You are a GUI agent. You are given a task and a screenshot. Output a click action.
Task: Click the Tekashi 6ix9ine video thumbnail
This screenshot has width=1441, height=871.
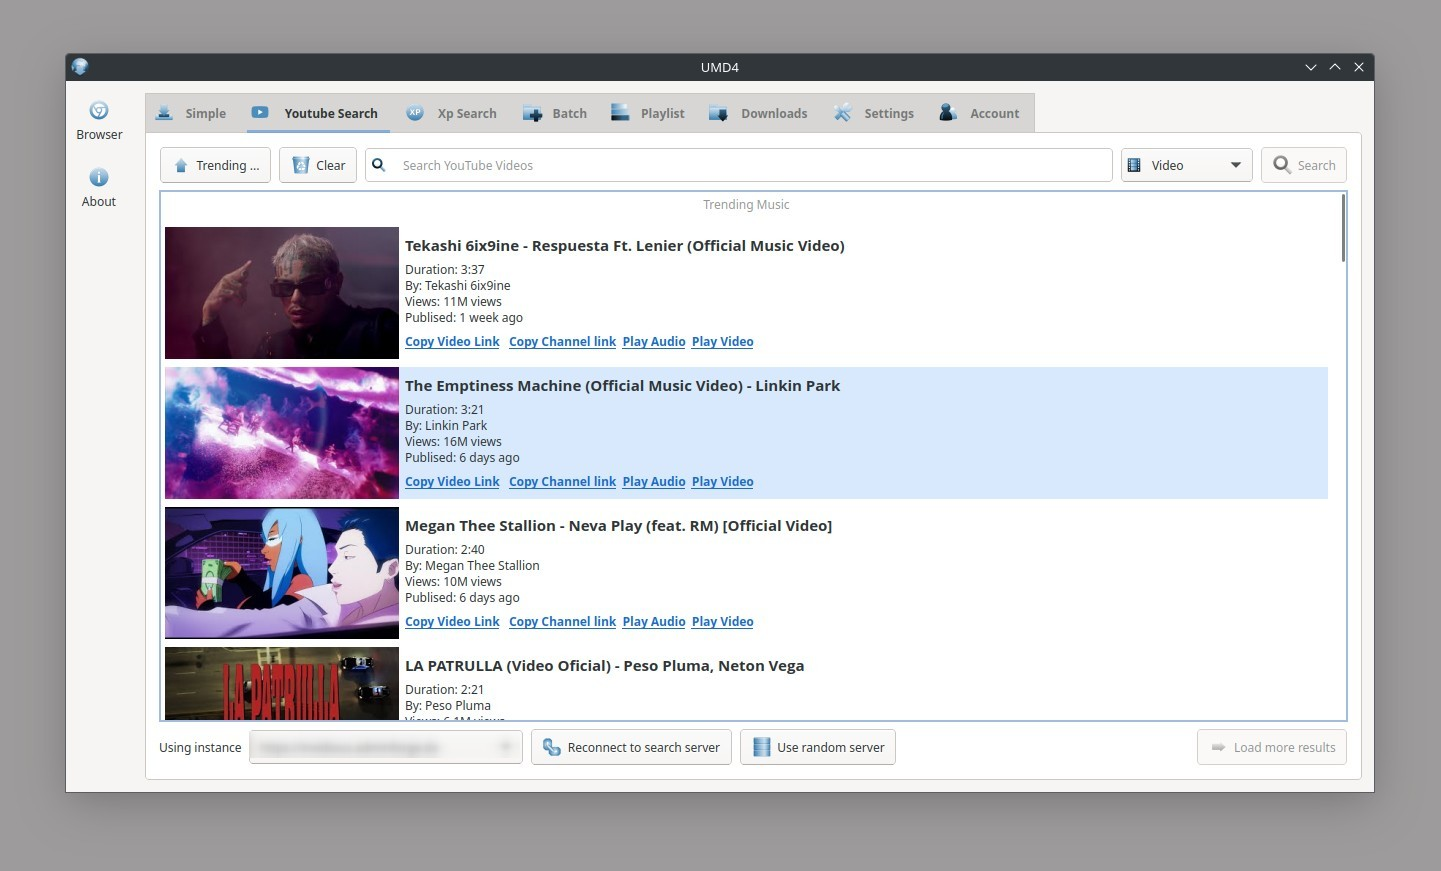pos(282,293)
